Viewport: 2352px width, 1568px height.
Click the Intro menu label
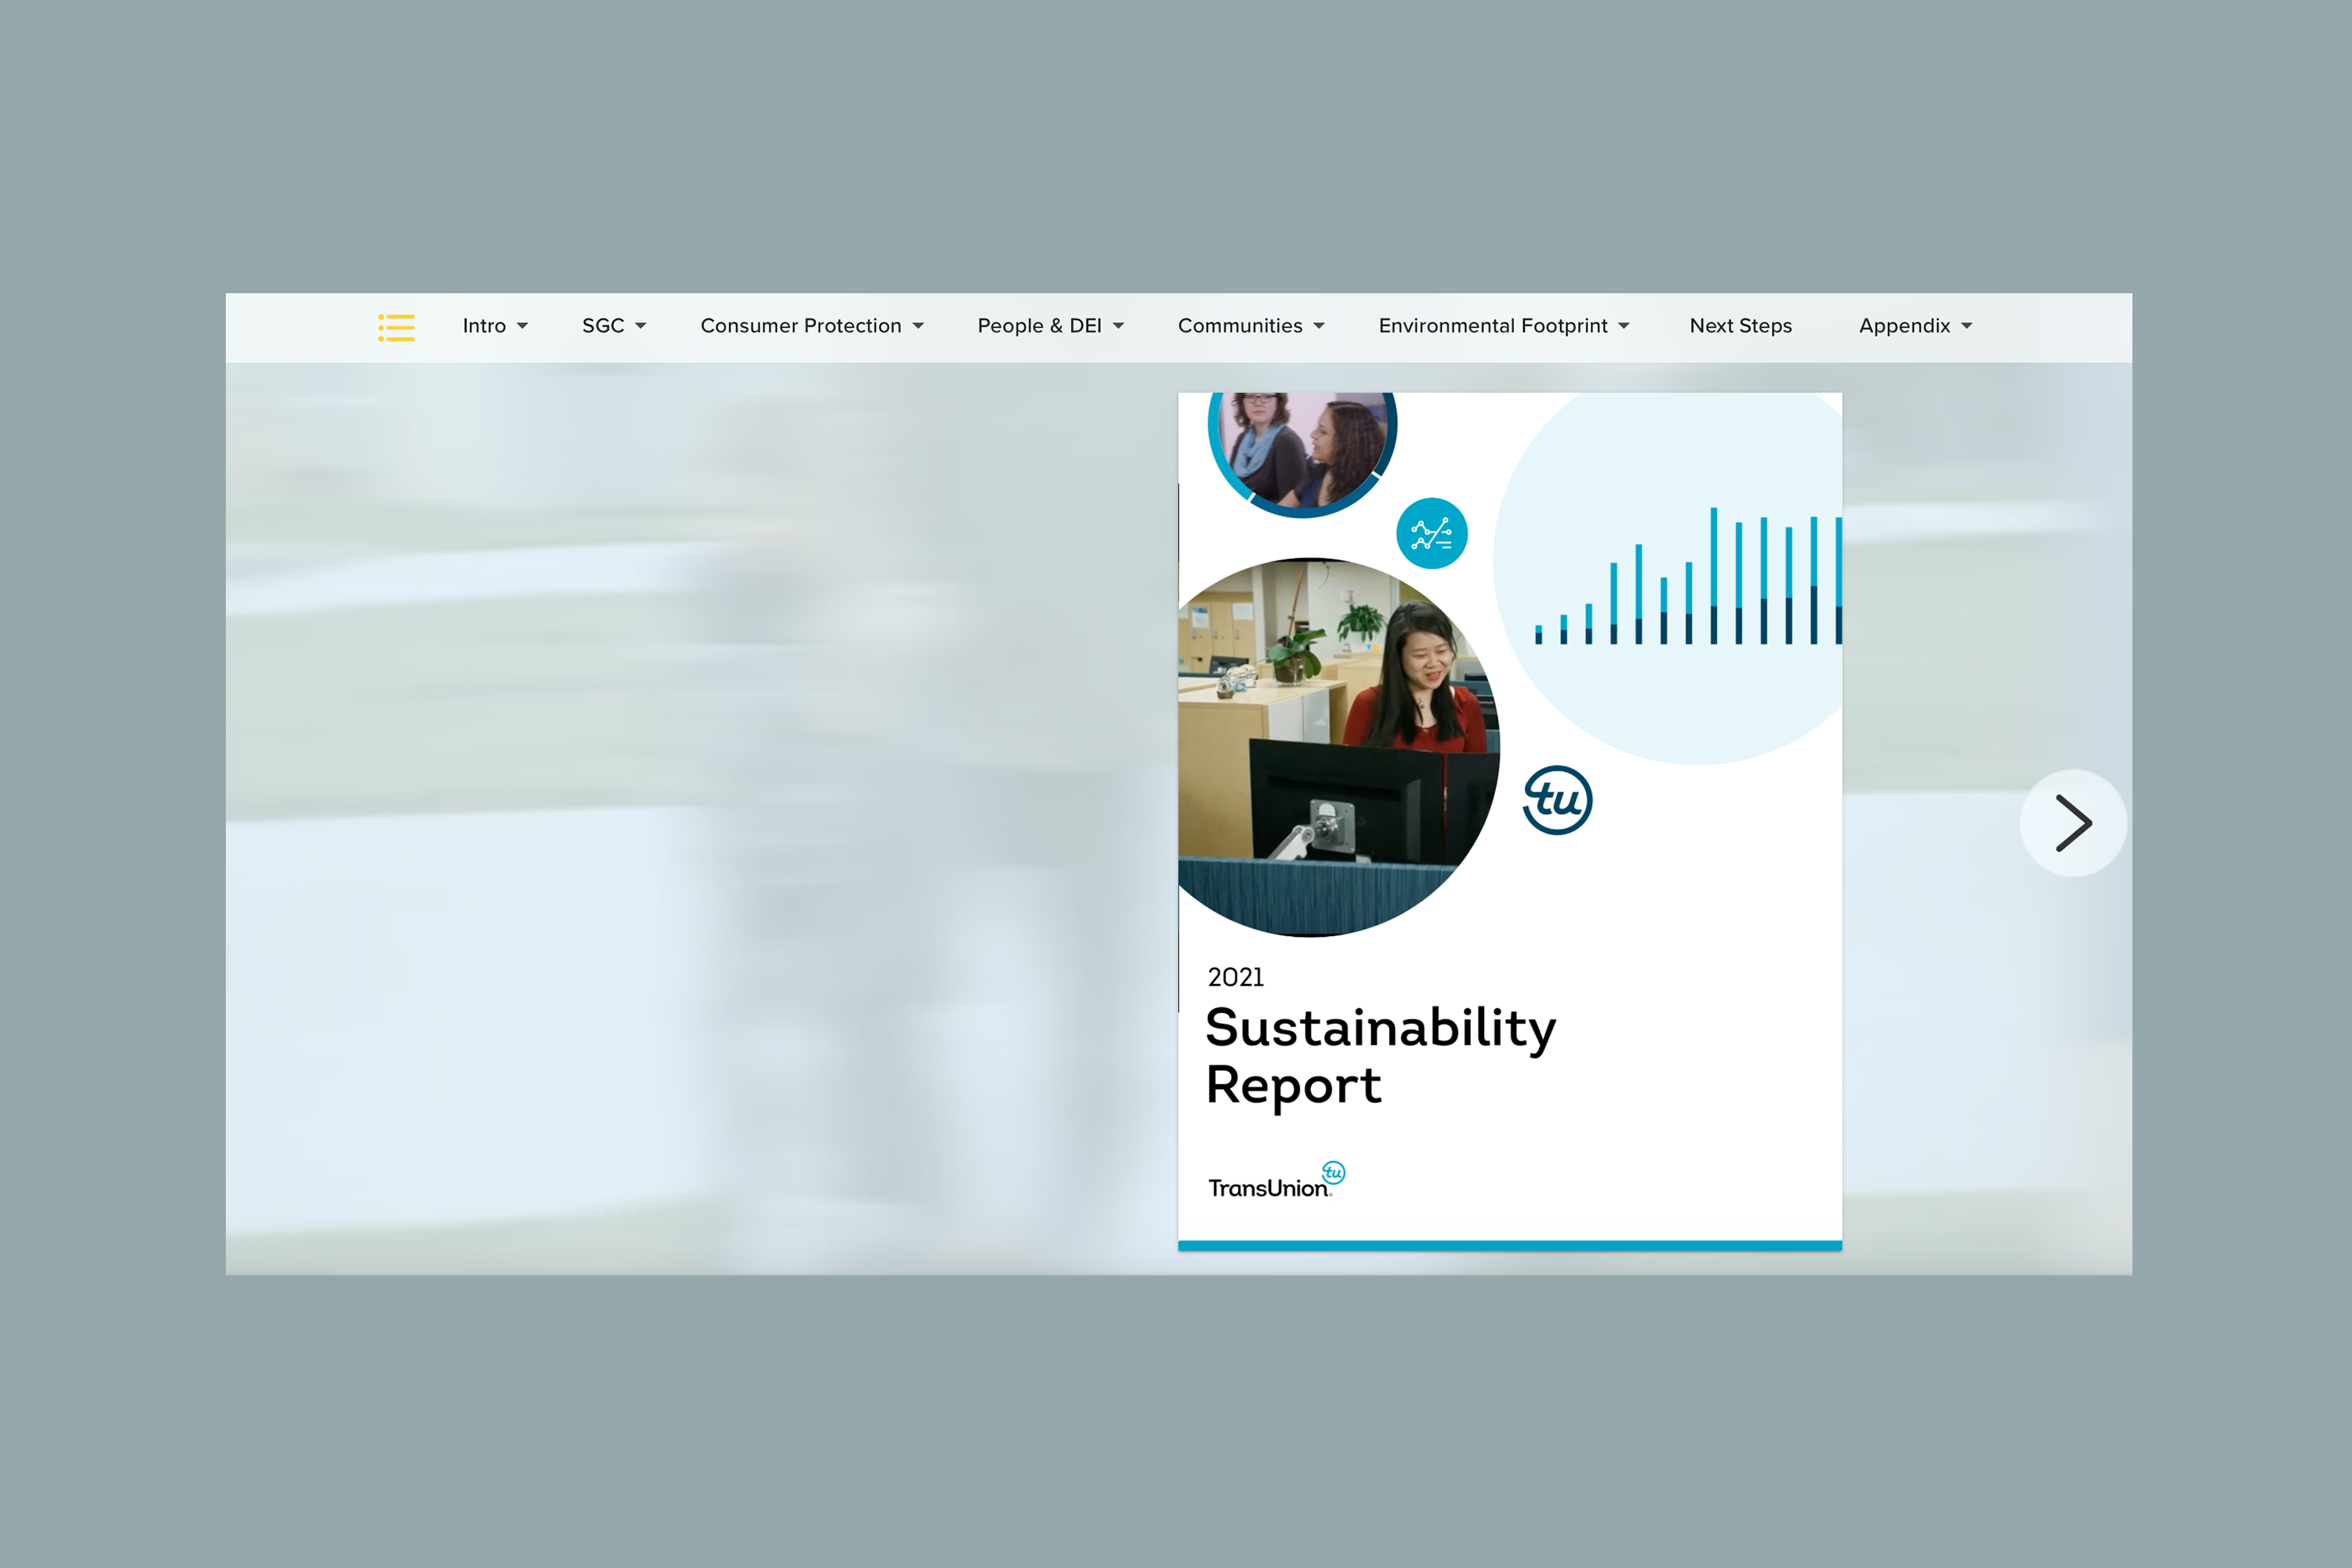pos(484,326)
